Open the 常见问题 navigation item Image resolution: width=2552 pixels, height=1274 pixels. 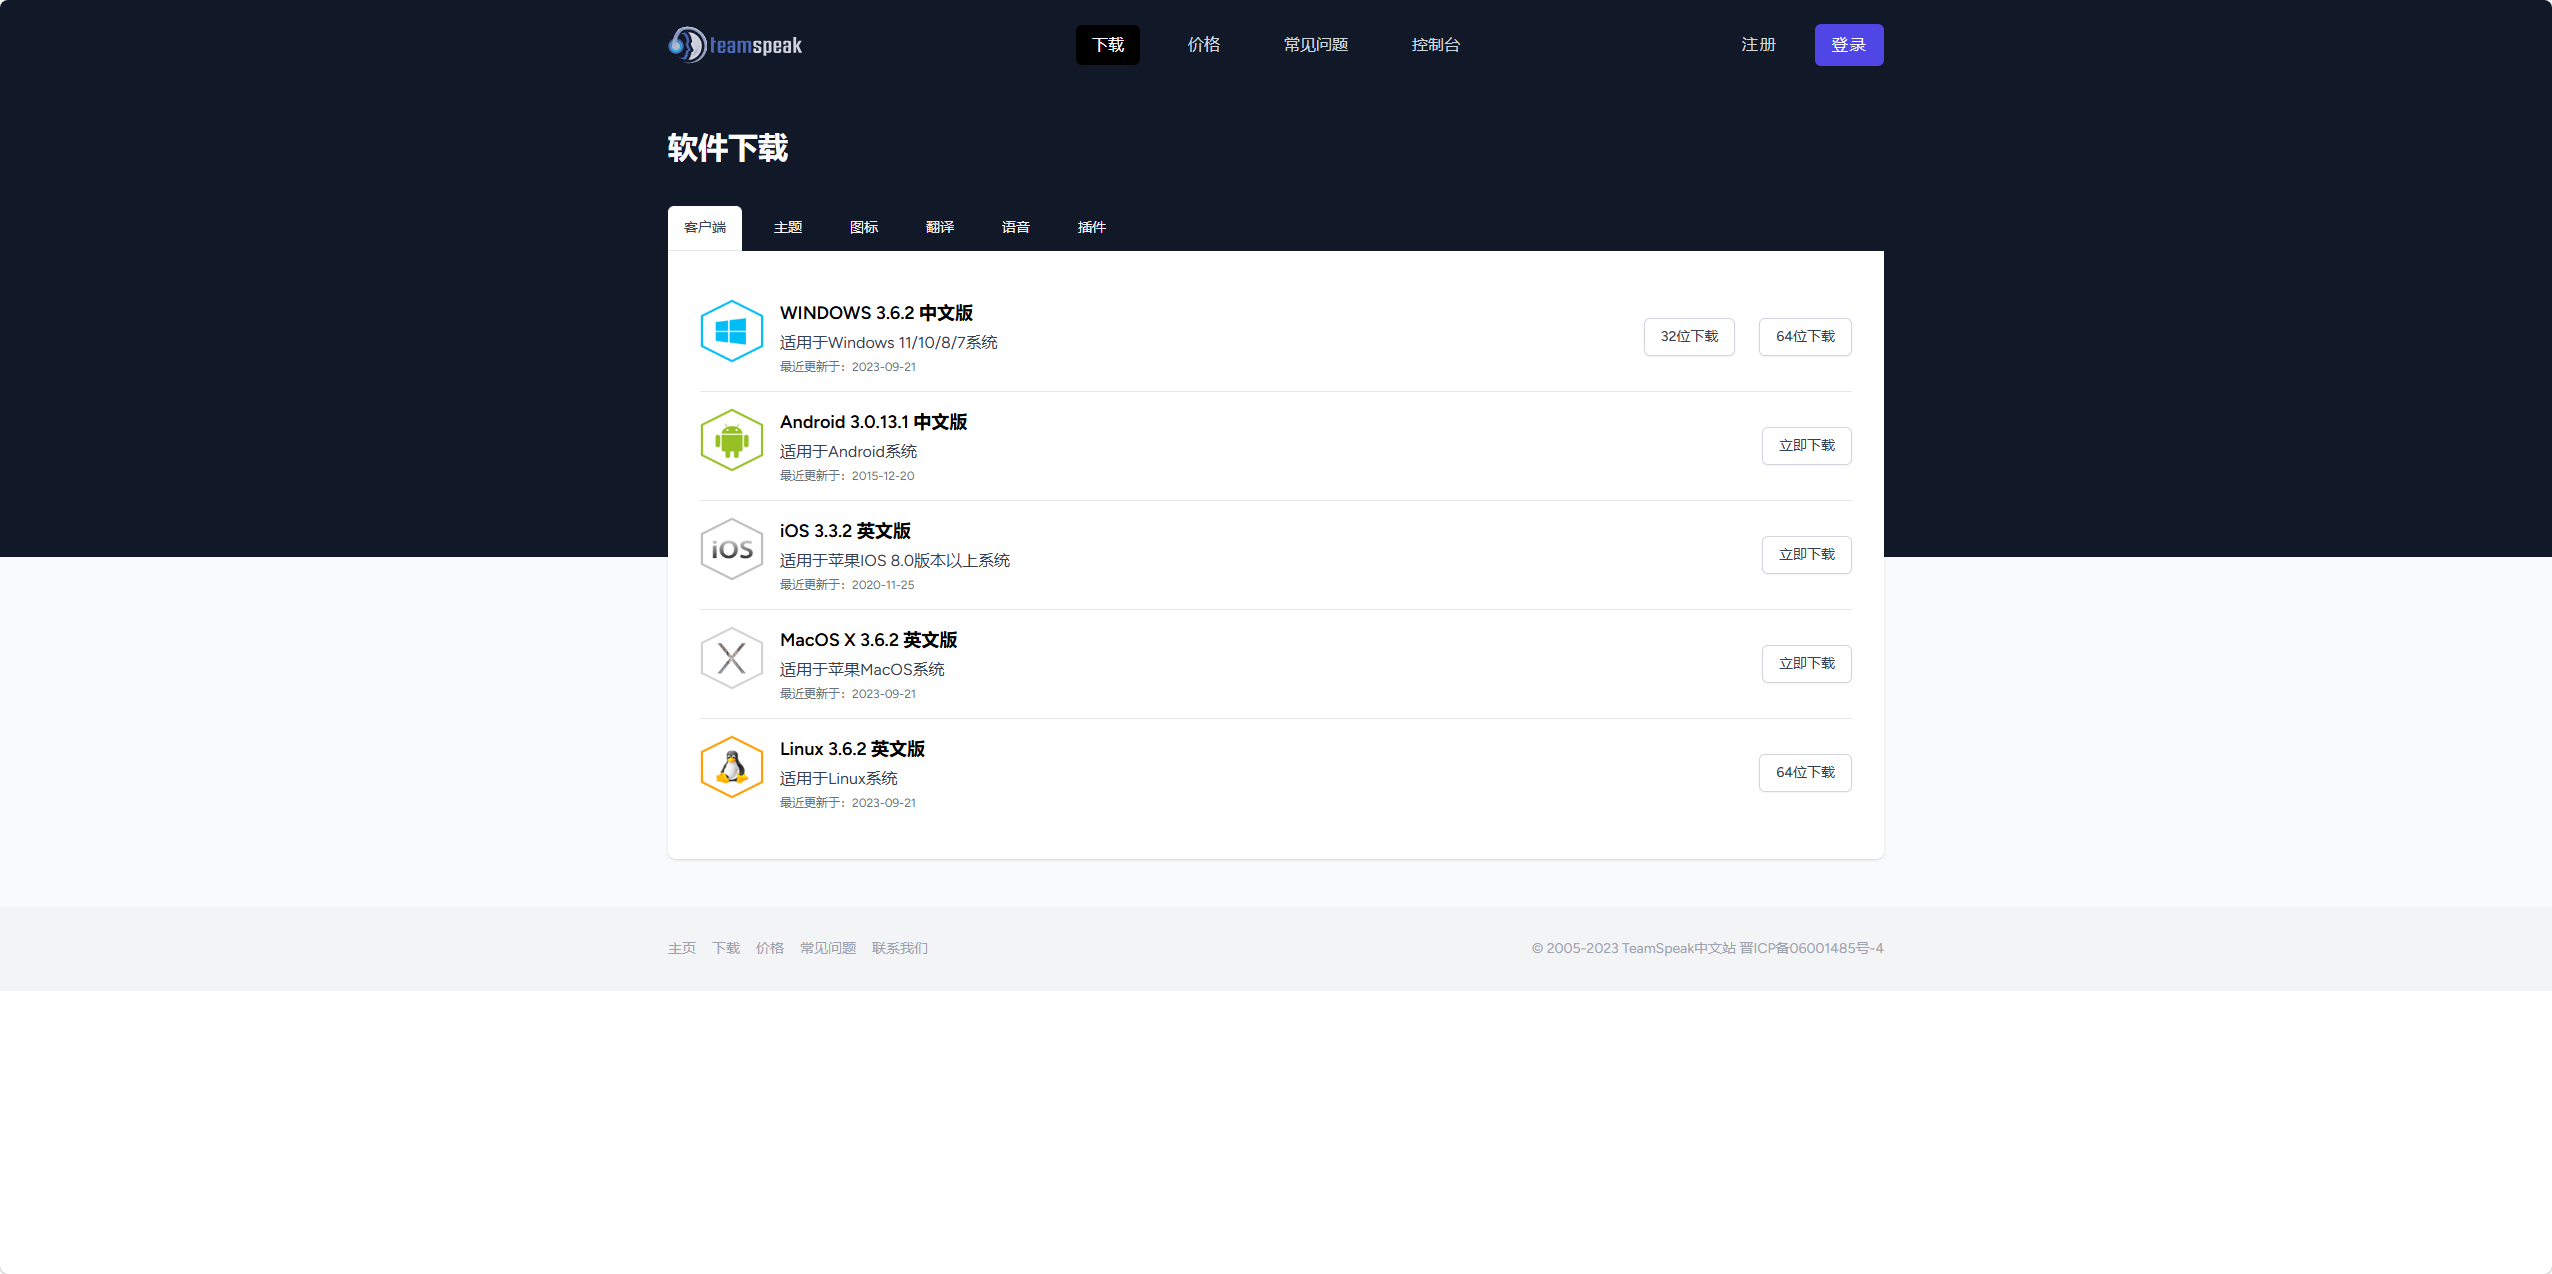[x=1316, y=45]
